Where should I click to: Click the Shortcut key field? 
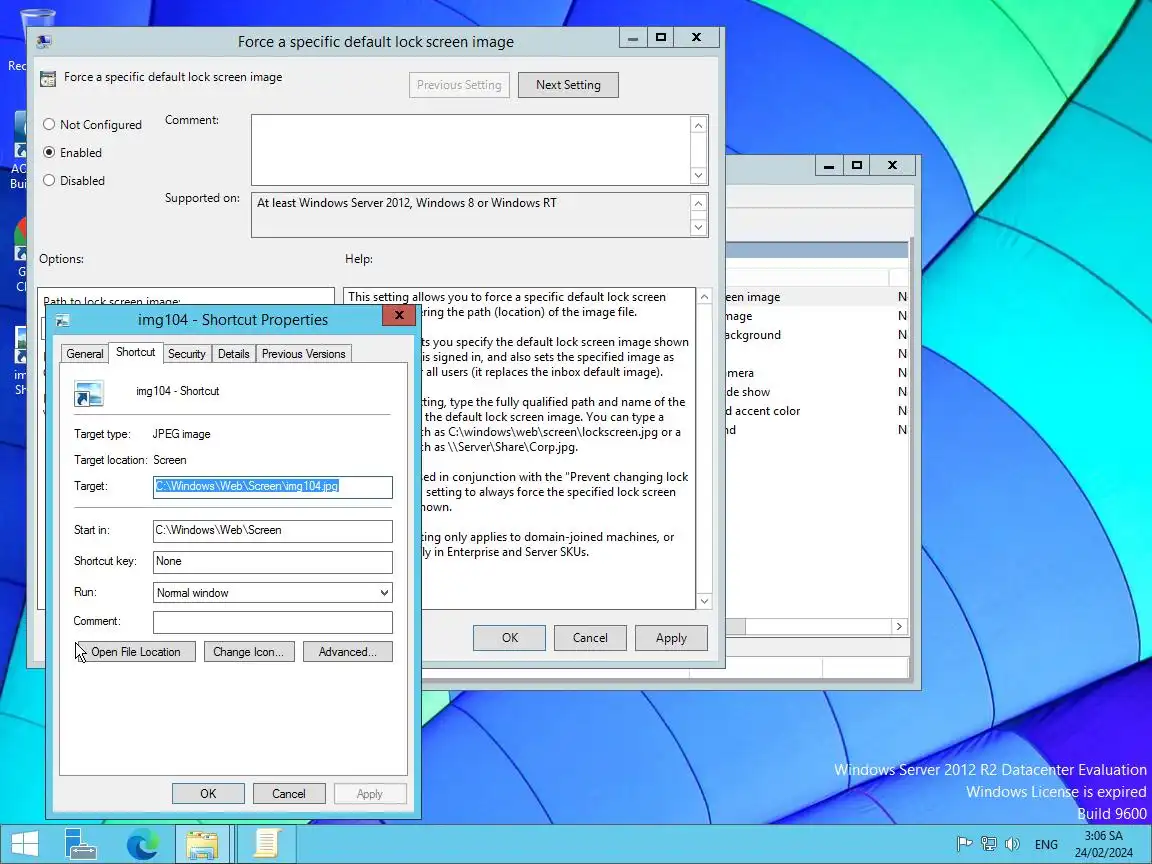tap(273, 561)
